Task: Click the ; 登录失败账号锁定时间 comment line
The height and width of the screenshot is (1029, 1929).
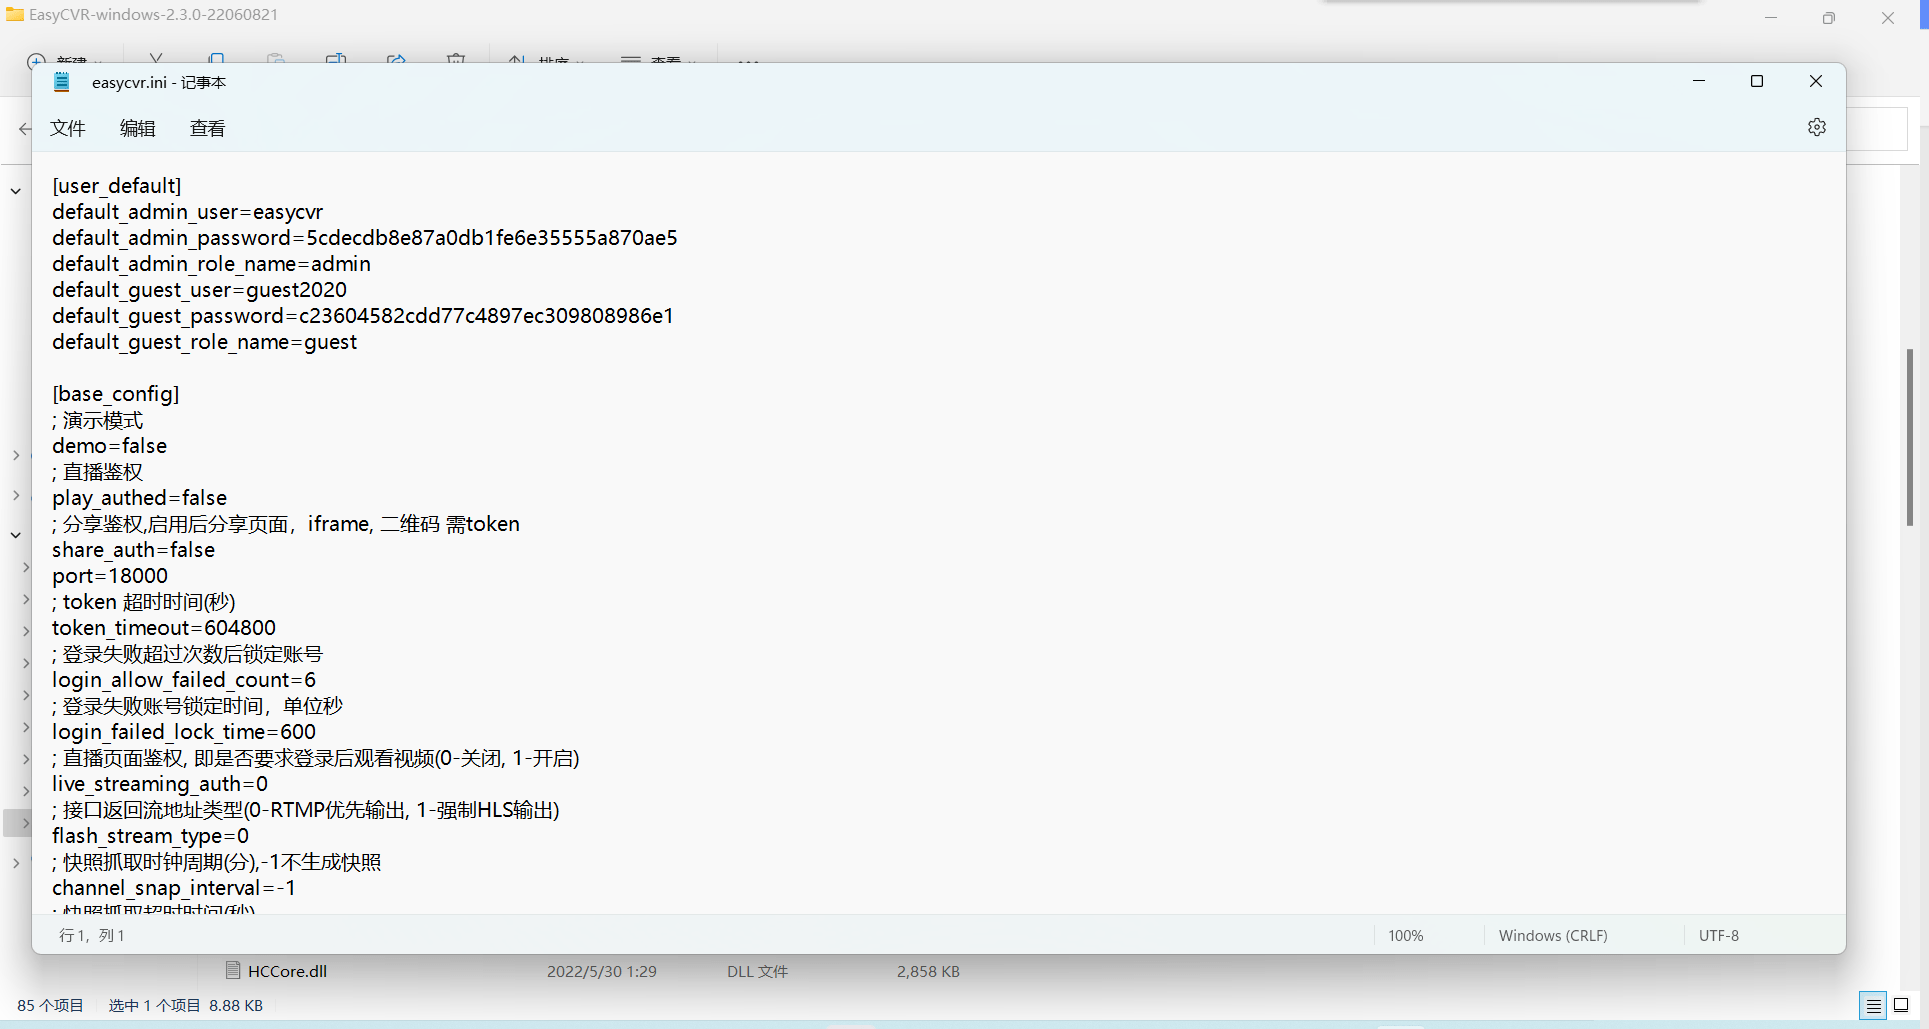Action: (x=198, y=705)
